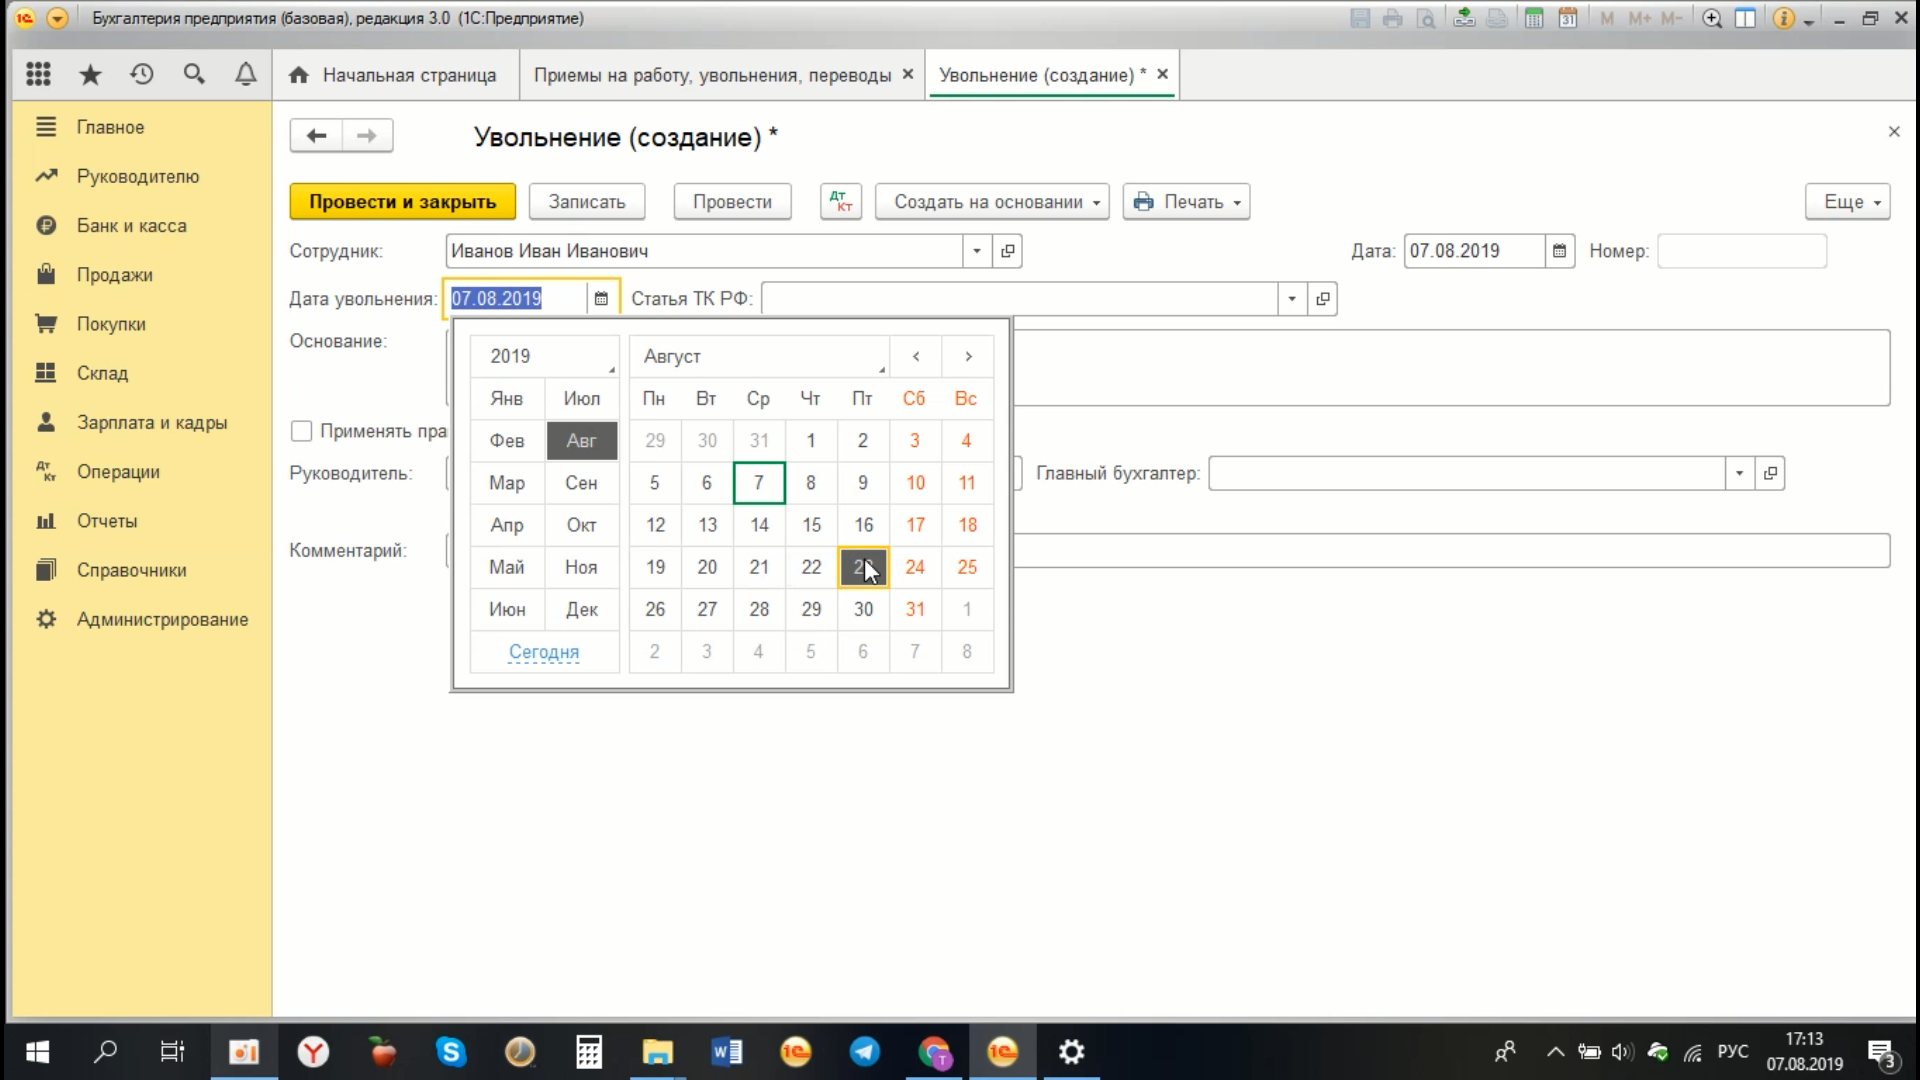Click 'Сегодня' link in calendar
This screenshot has width=1920, height=1080.
(x=543, y=651)
